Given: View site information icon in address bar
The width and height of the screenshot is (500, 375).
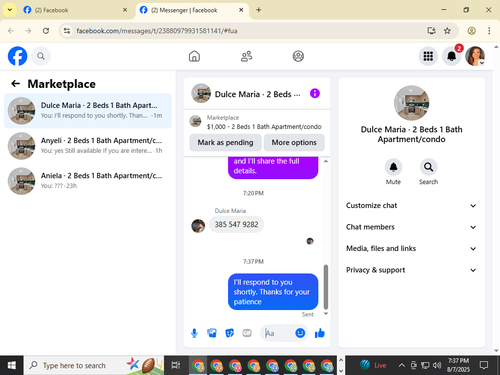Looking at the screenshot, I should pos(67,31).
